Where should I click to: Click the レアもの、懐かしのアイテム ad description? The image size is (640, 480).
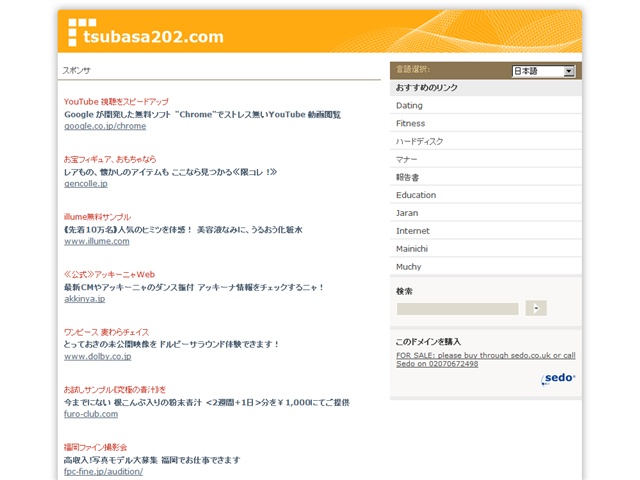pos(170,172)
